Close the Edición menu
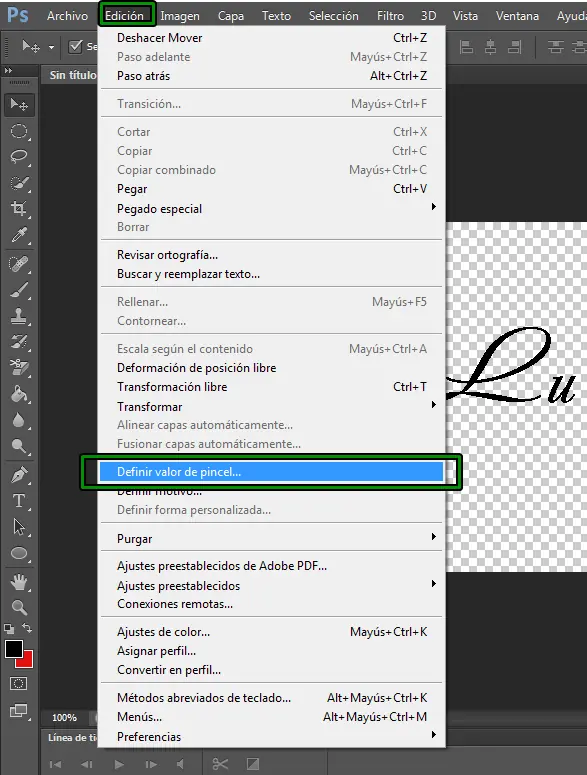 point(125,16)
